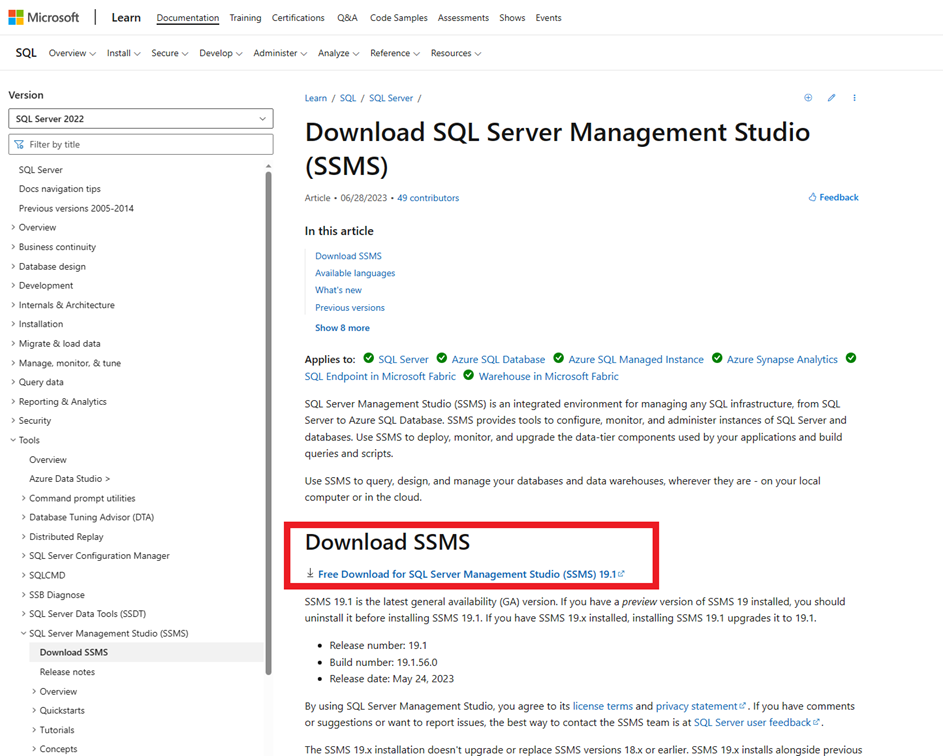Screen dimensions: 943x756
Task: Open the 49 contributors link
Action: coord(428,198)
